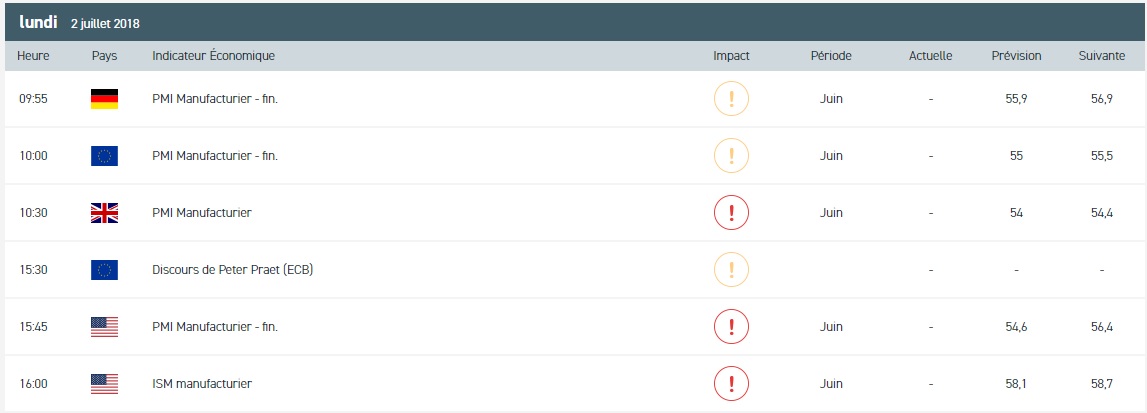Open the ISM manufacturier indicator
The width and height of the screenshot is (1147, 413).
[x=202, y=383]
